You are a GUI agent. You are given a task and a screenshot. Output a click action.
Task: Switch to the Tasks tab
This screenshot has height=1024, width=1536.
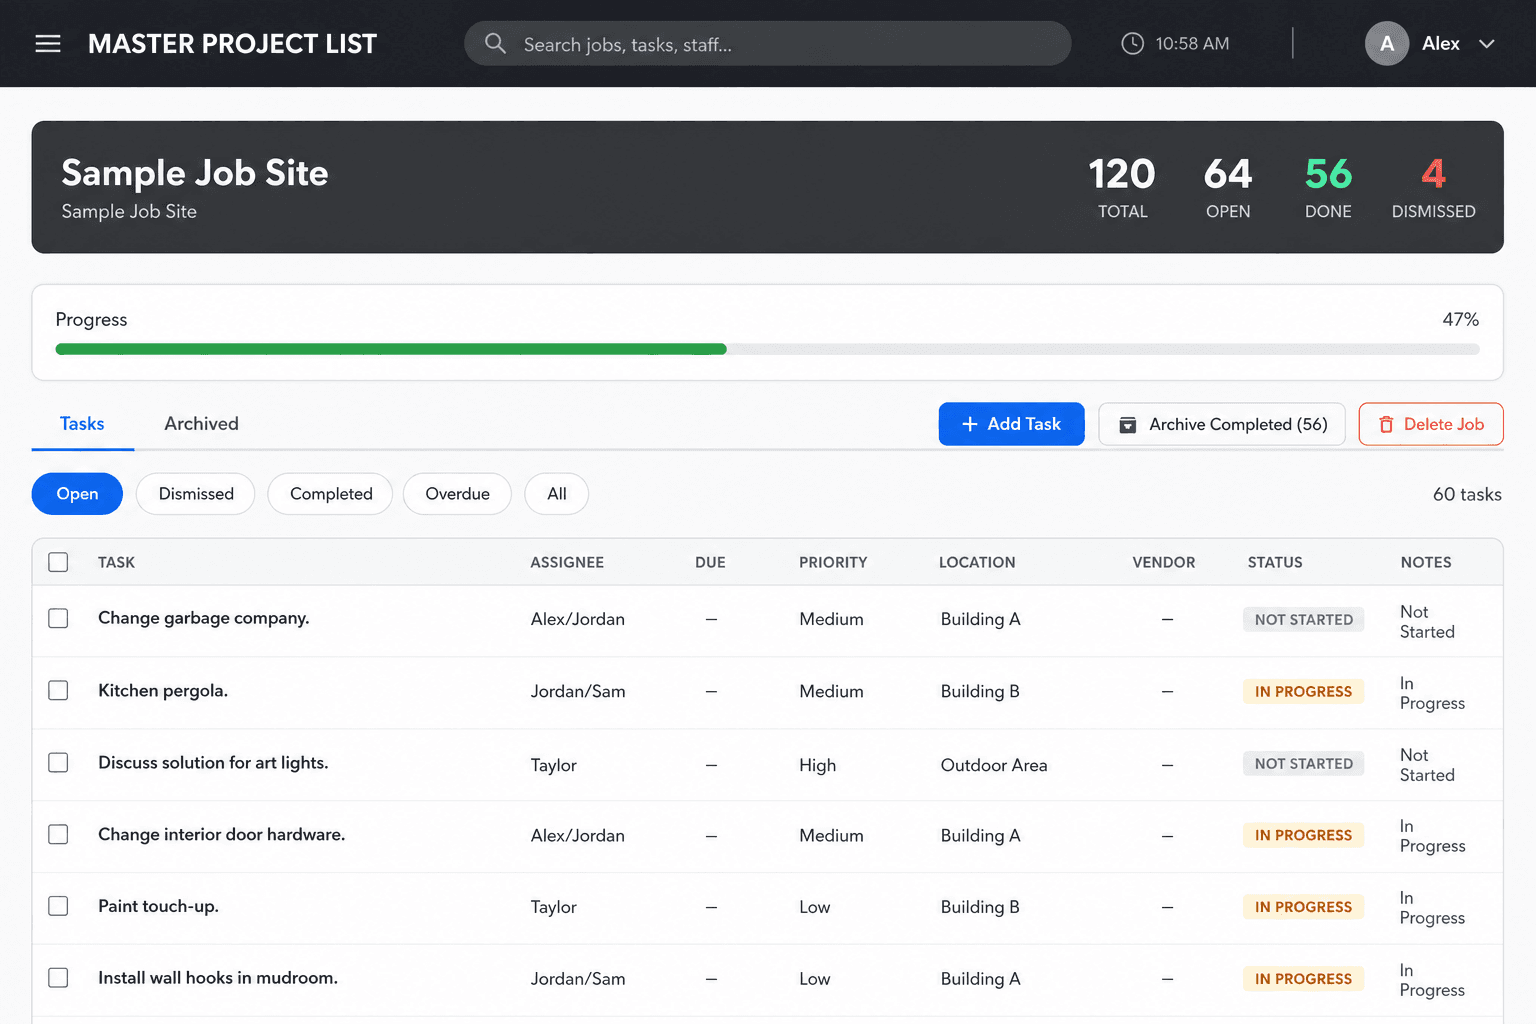coord(82,424)
